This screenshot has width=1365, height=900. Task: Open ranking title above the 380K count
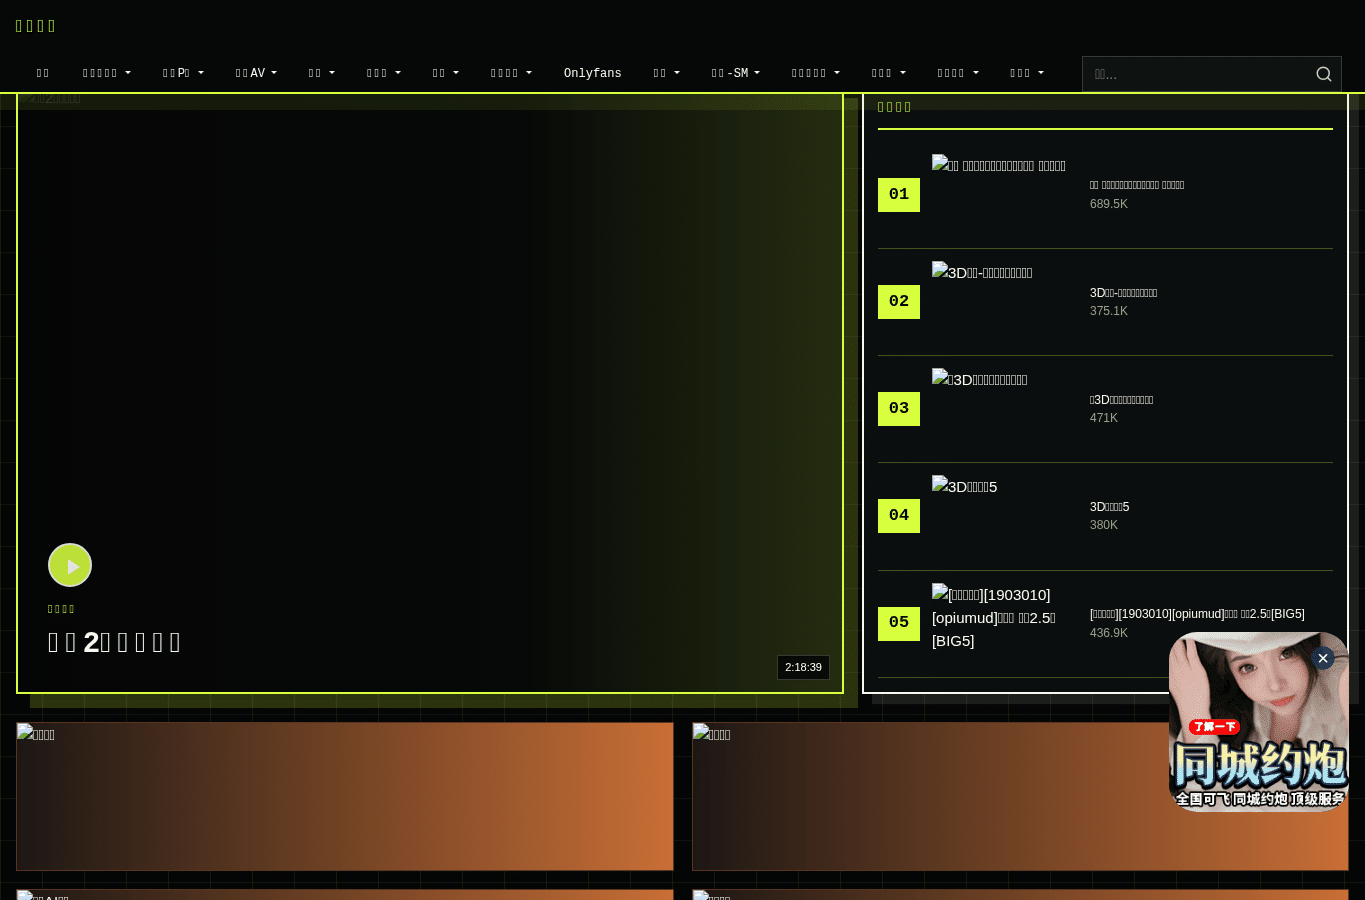(1109, 507)
